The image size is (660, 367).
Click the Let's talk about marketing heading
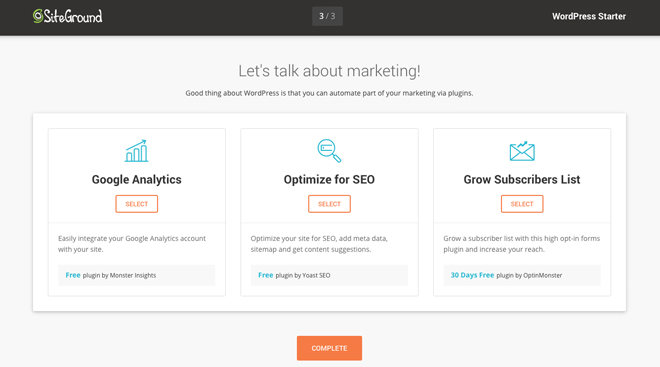[329, 71]
